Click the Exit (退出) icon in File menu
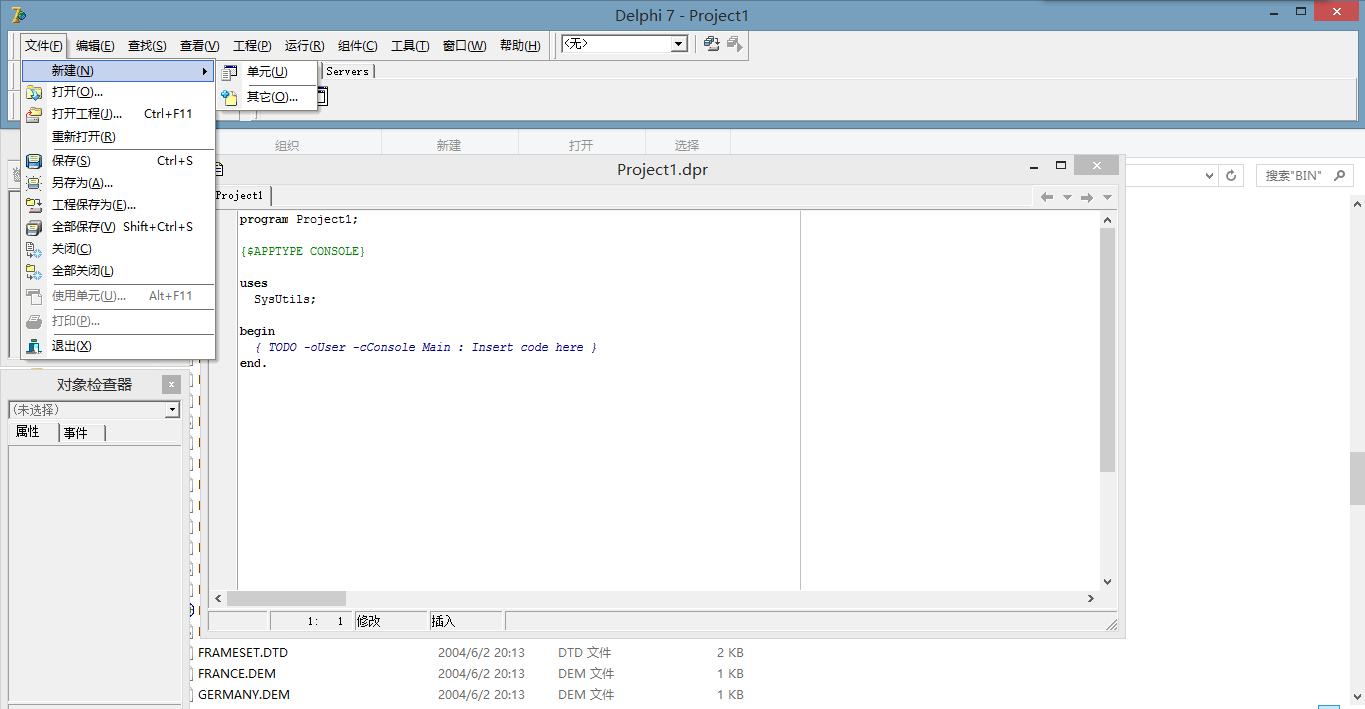 (x=34, y=346)
